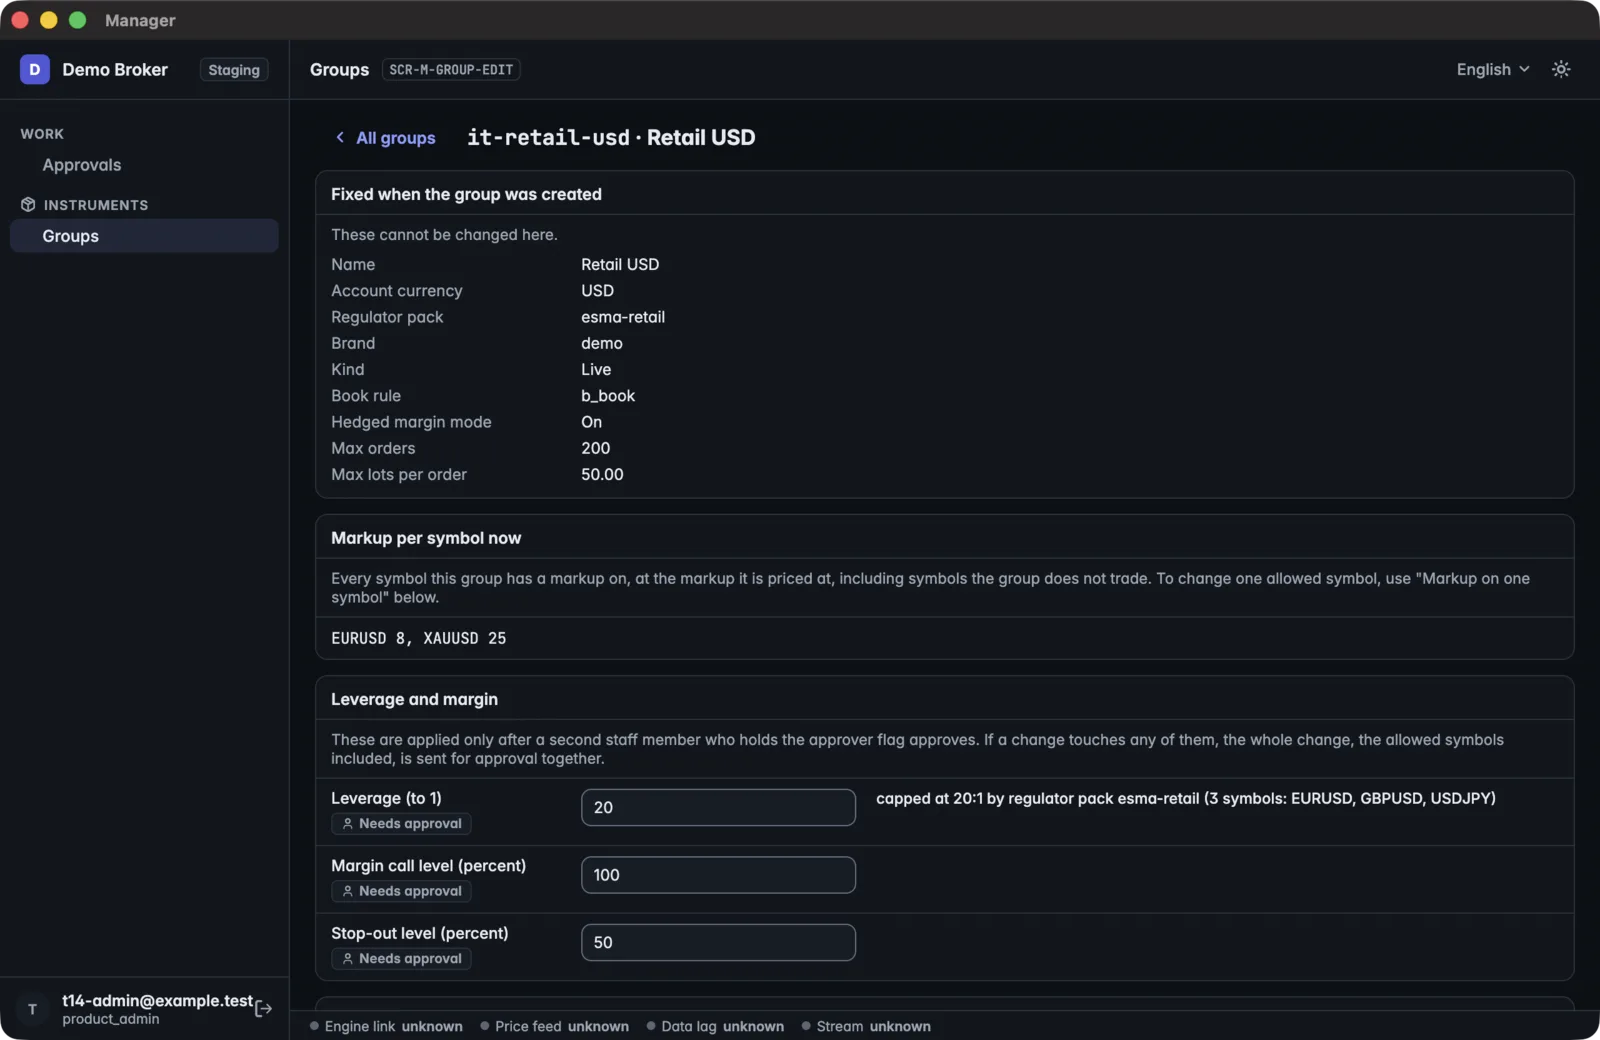The width and height of the screenshot is (1600, 1040).
Task: Click the 'Stream unknown' status entry
Action: (866, 1026)
